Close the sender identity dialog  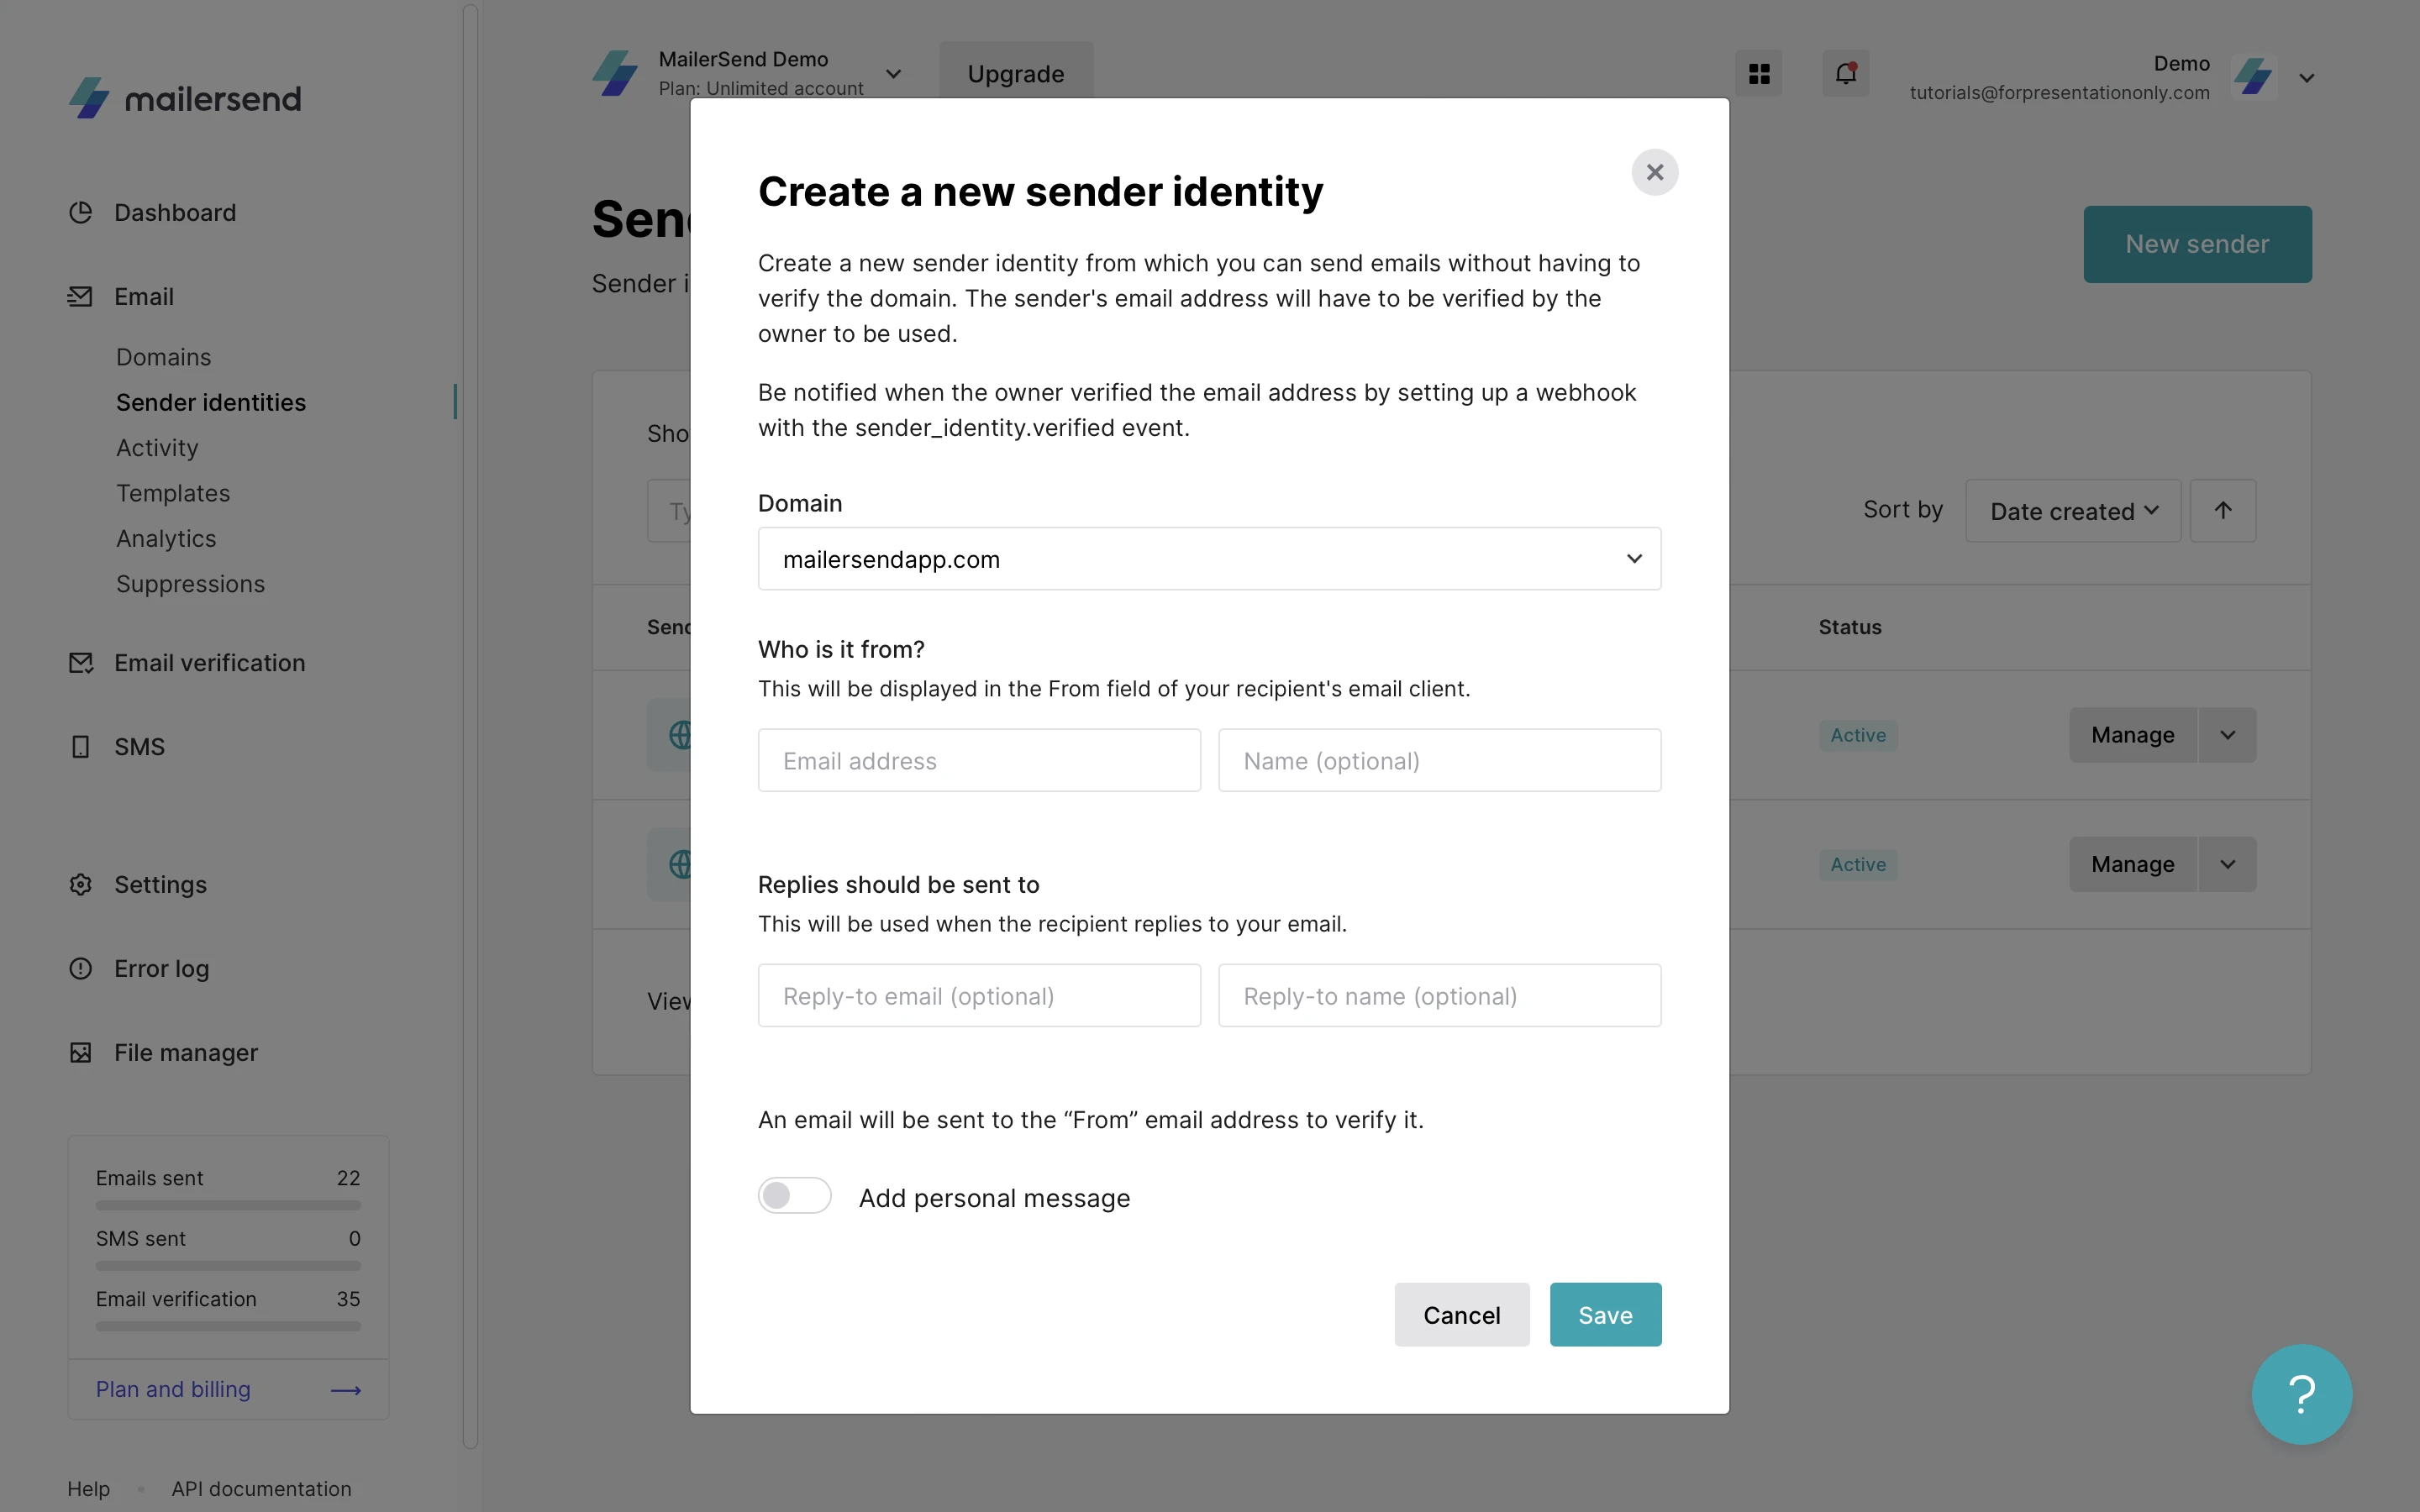1654,173
